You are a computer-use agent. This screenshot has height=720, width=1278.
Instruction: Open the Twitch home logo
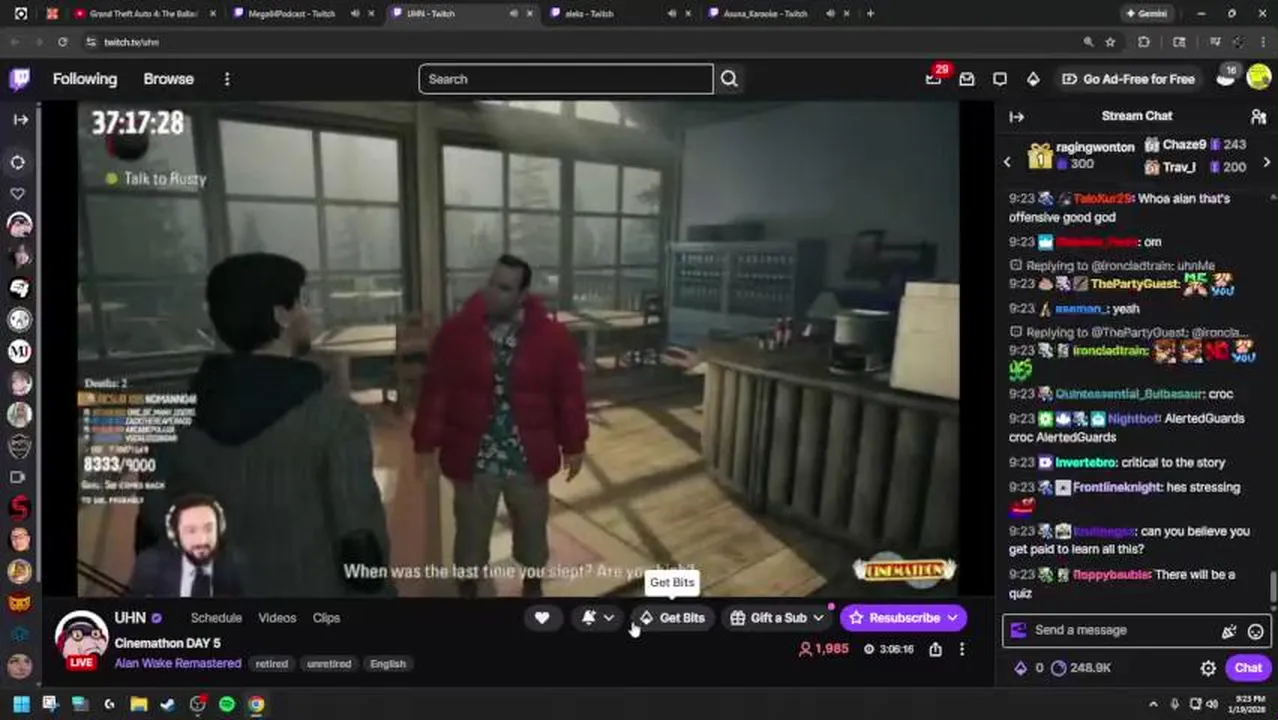click(x=19, y=79)
